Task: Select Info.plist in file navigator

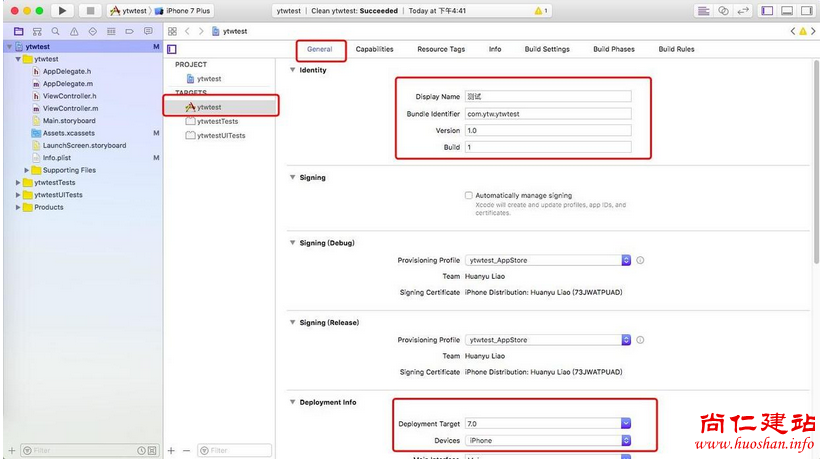Action: (x=56, y=158)
